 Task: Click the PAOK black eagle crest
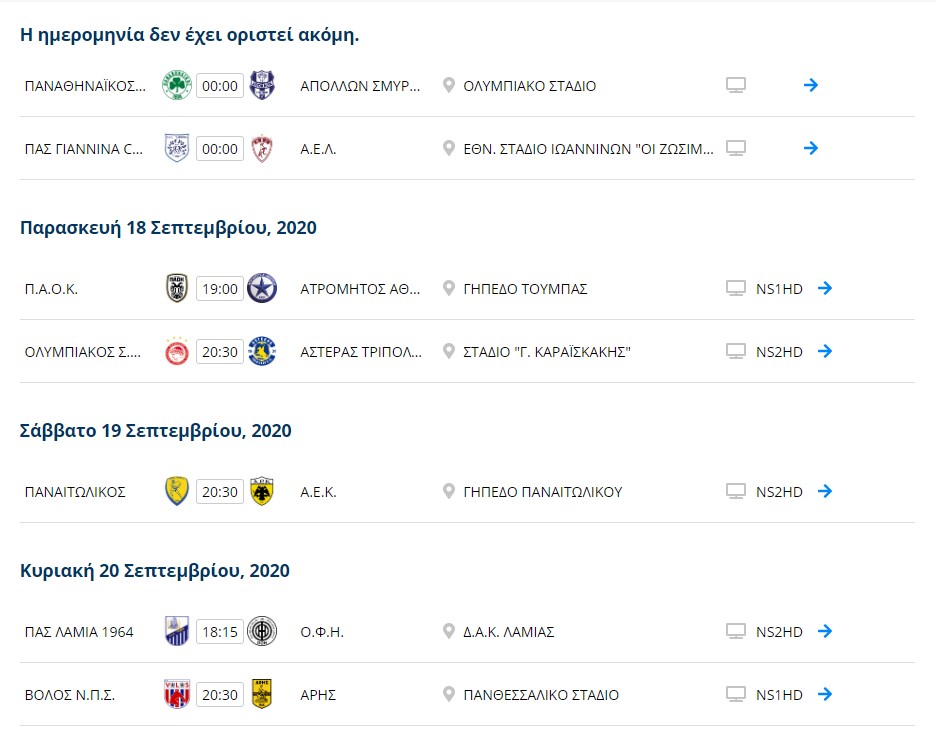177,288
